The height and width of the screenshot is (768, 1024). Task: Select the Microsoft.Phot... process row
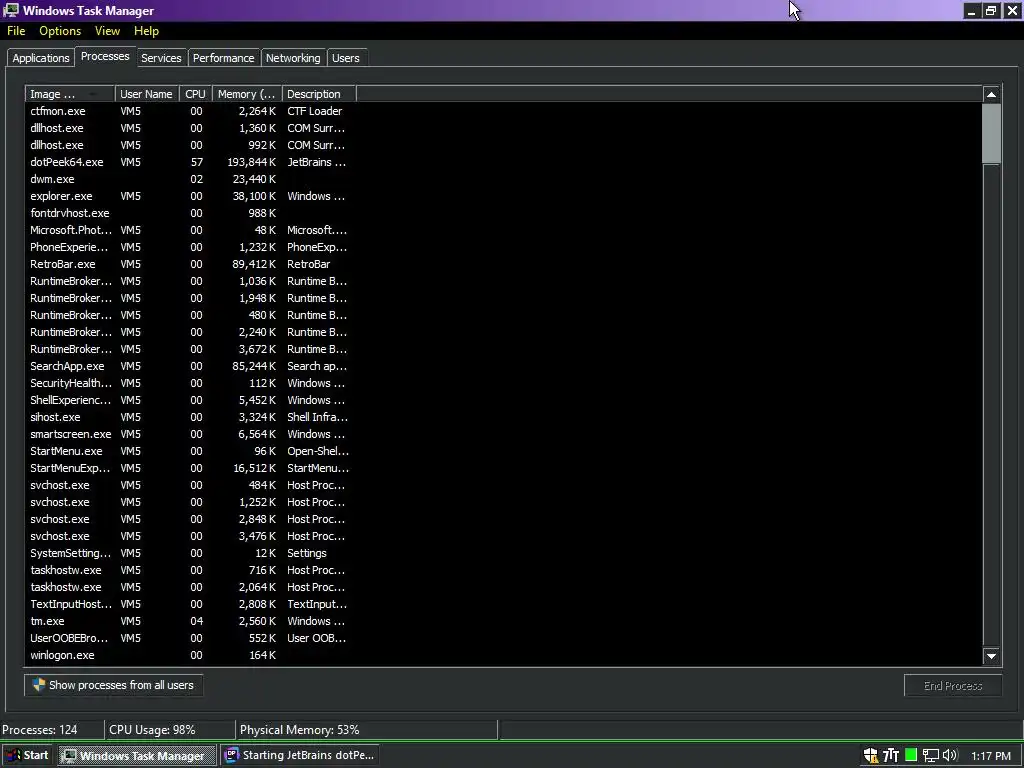tap(189, 230)
